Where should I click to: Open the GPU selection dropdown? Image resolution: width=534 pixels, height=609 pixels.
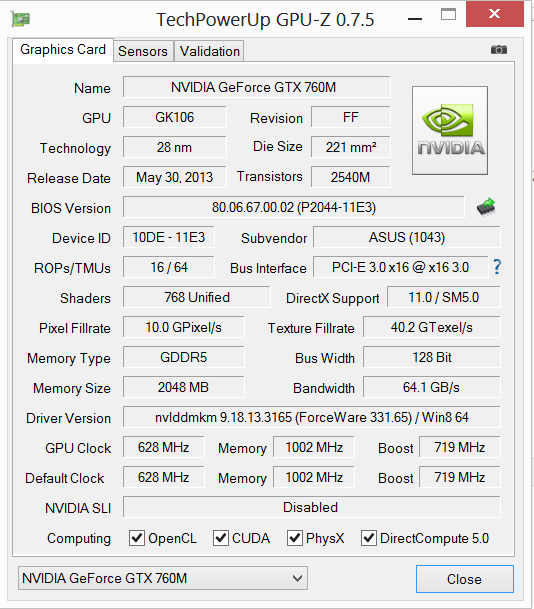(x=163, y=578)
